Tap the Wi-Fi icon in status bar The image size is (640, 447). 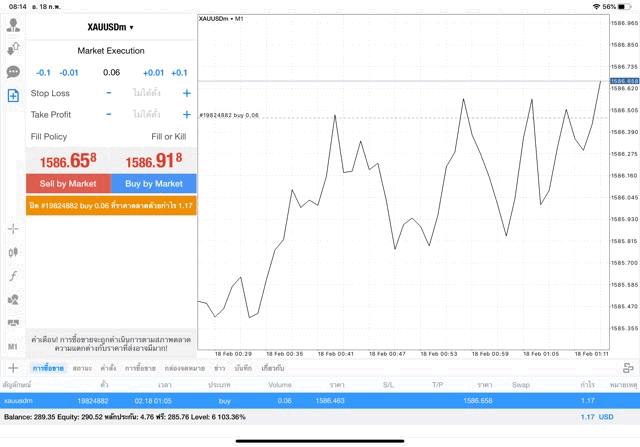click(x=596, y=7)
